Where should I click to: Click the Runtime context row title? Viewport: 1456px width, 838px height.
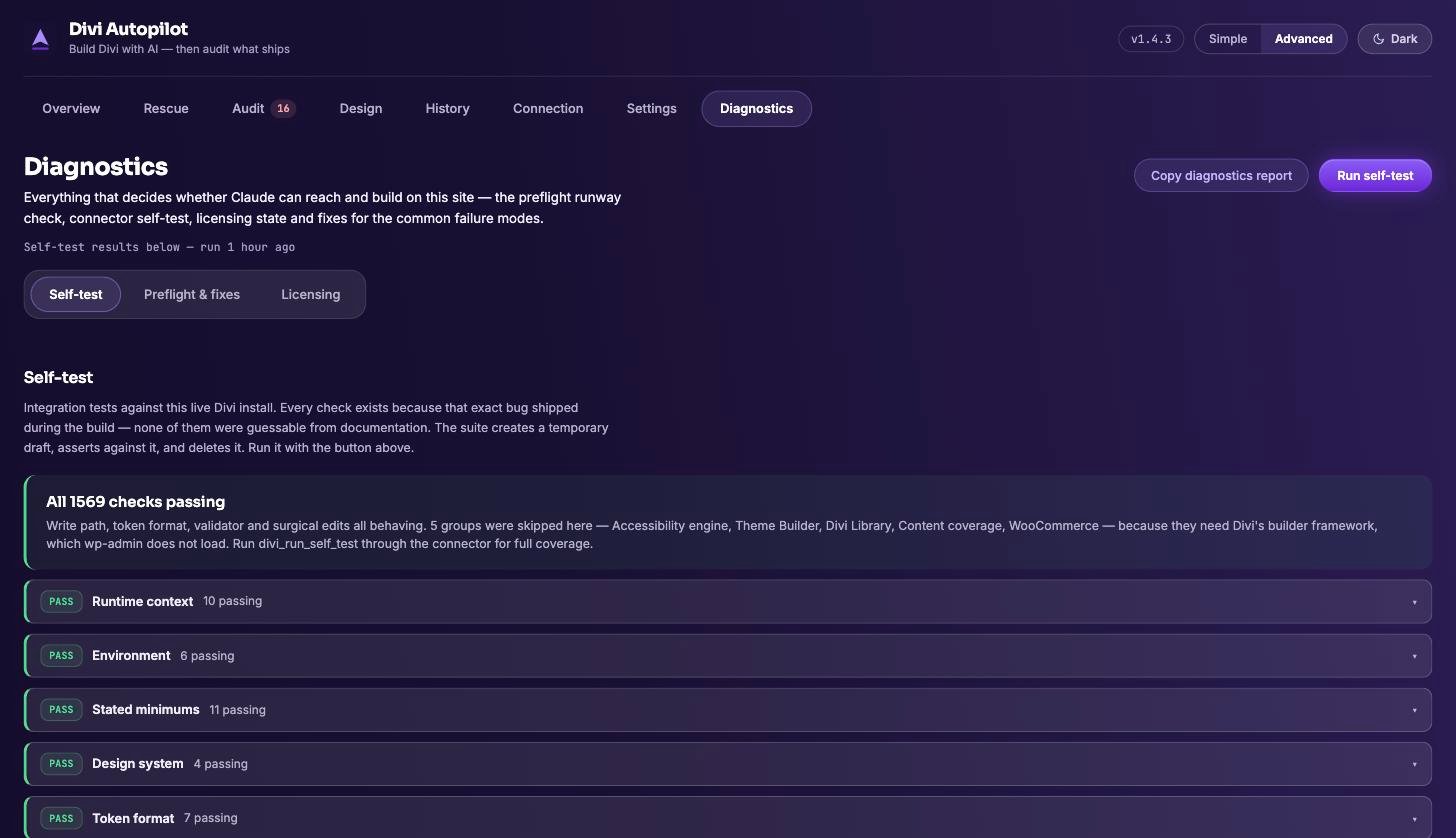pos(142,601)
